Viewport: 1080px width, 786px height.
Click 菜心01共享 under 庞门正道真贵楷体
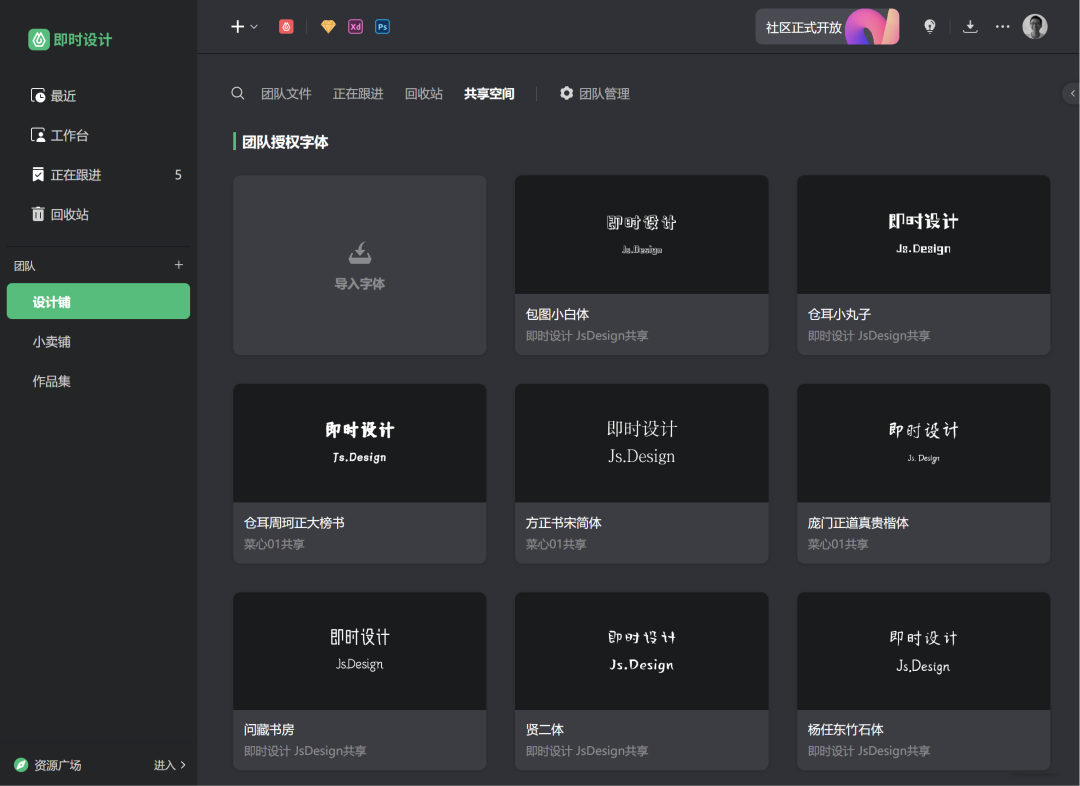click(x=838, y=544)
